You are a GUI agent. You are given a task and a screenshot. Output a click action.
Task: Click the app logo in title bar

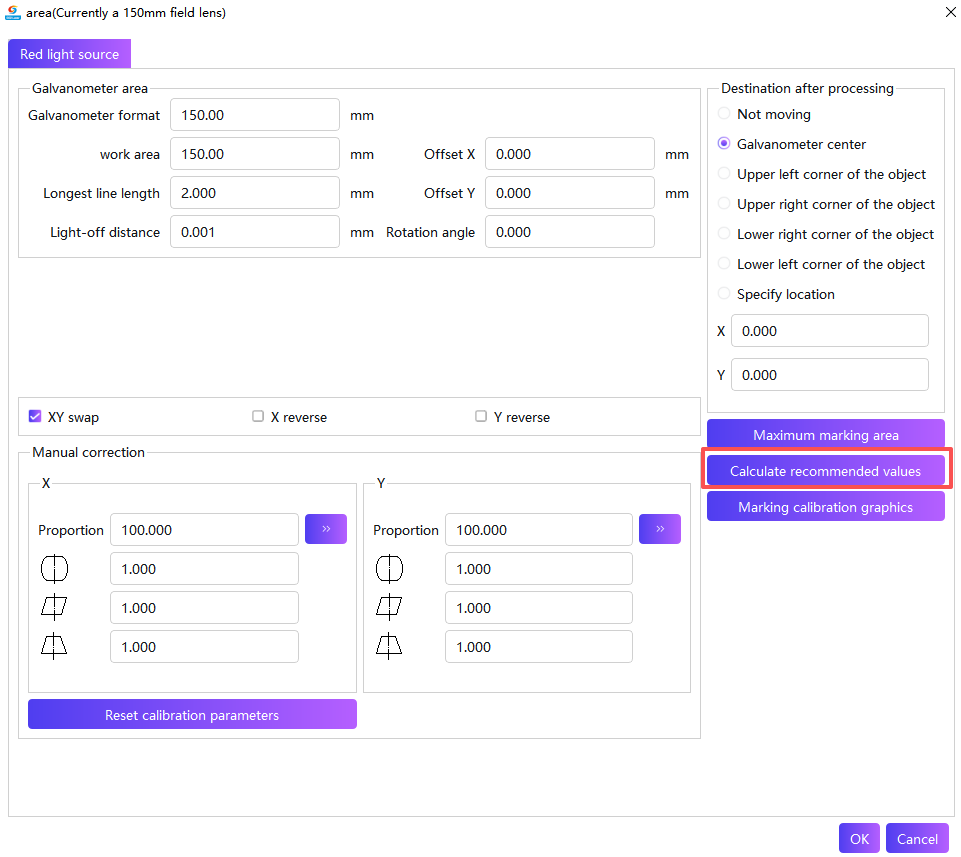tap(12, 12)
